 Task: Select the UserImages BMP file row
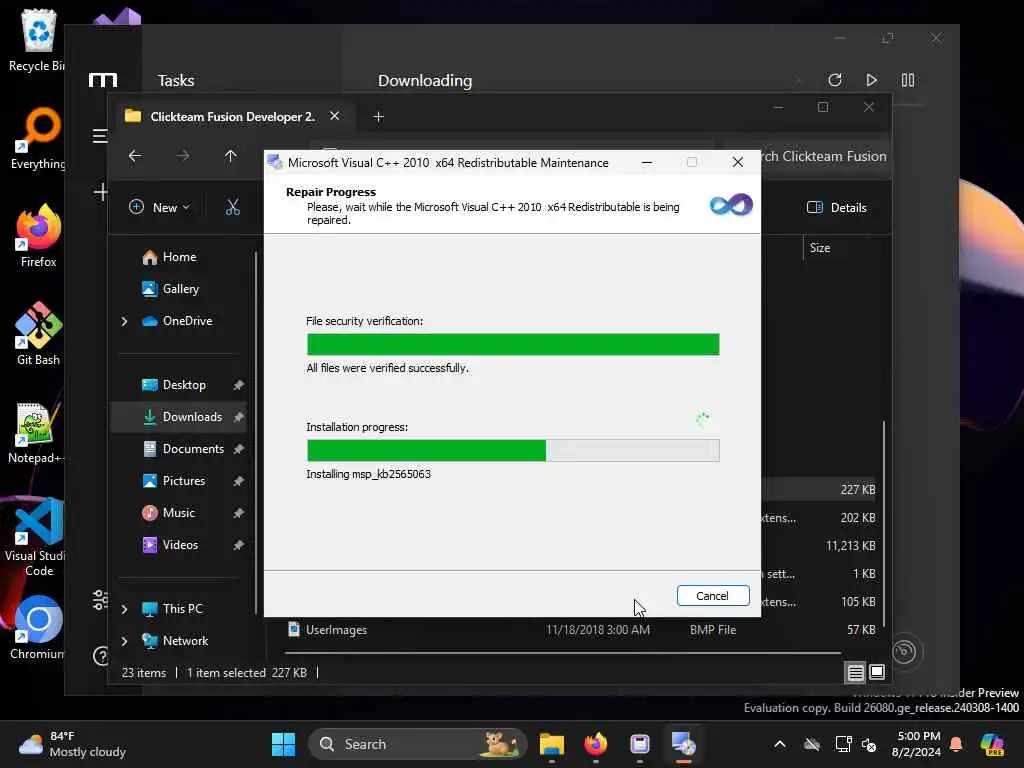coord(581,630)
